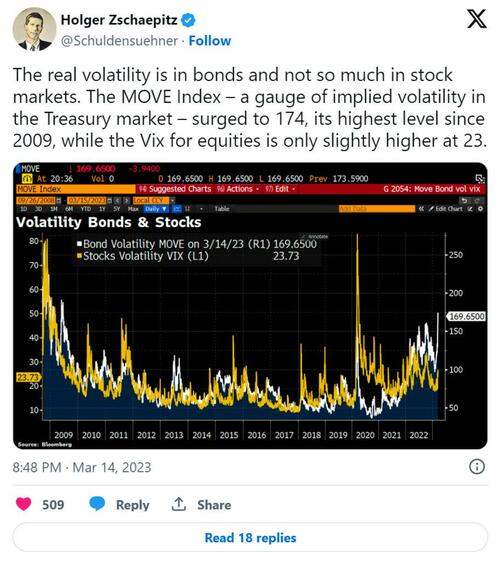
Task: Click the Edit Chart pencil button
Action: [445, 209]
